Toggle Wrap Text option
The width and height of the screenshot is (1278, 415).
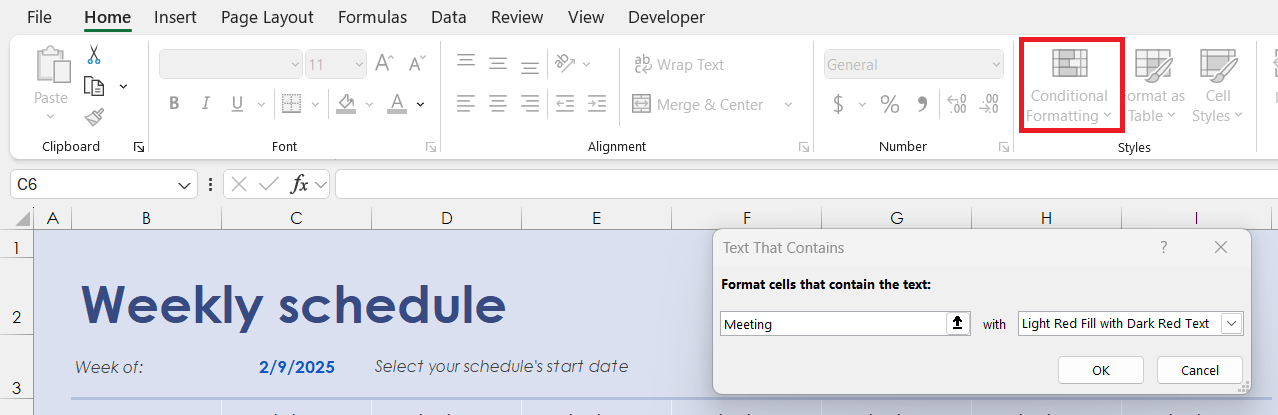(679, 64)
